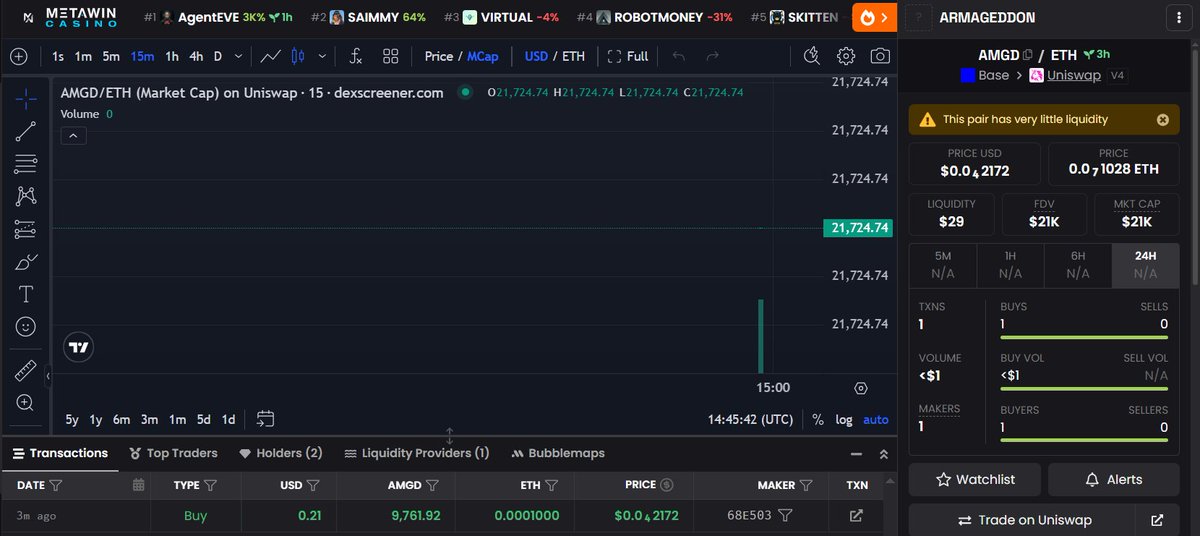Image resolution: width=1200 pixels, height=536 pixels.
Task: Open the Alerts button
Action: point(1112,480)
